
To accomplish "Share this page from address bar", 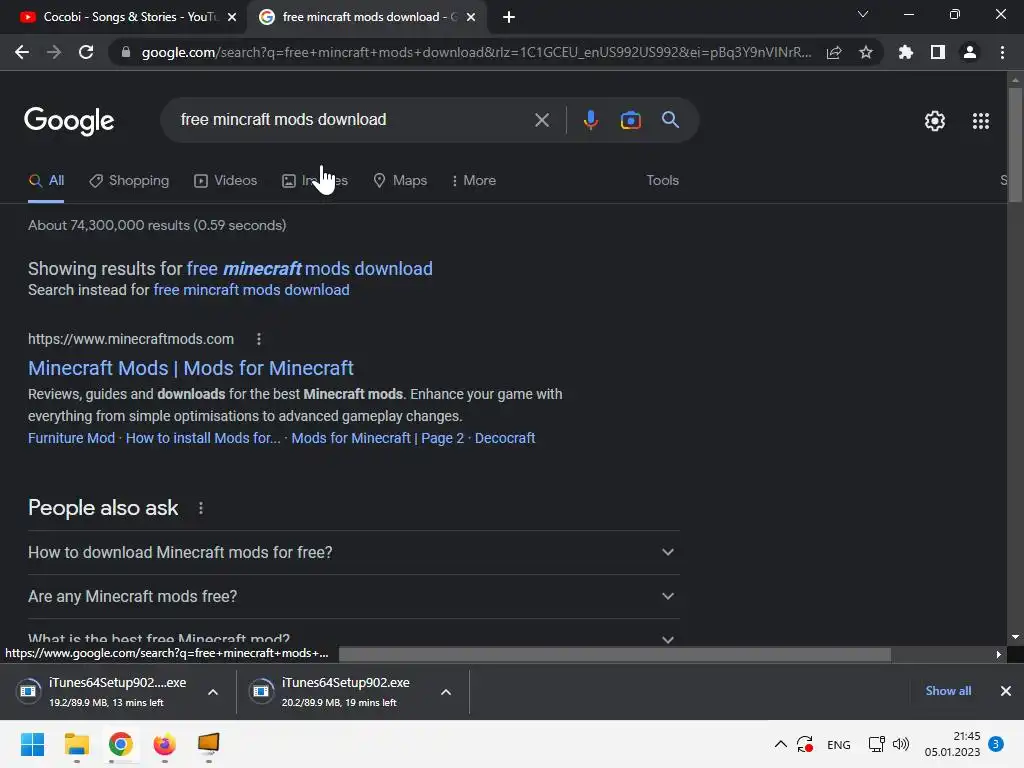I will [x=834, y=52].
